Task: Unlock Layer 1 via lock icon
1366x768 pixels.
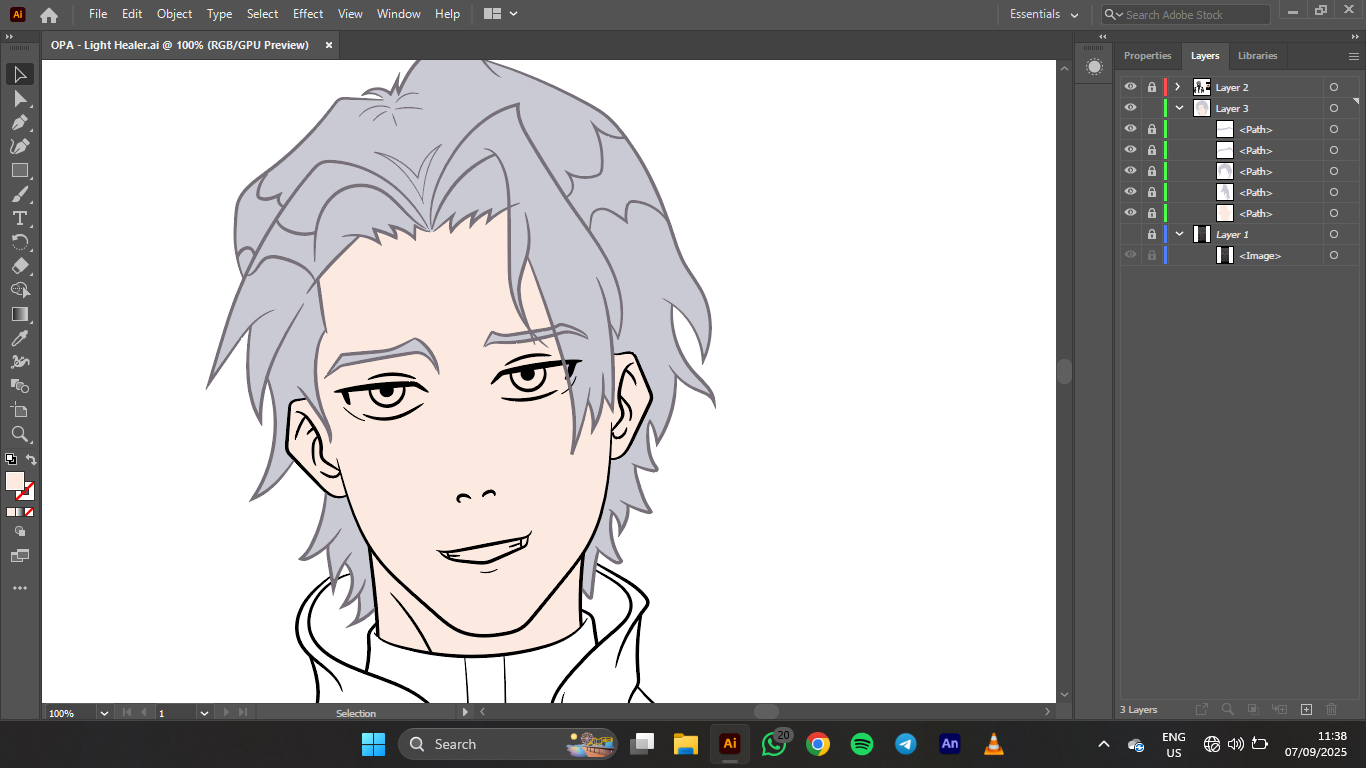Action: click(x=1152, y=234)
